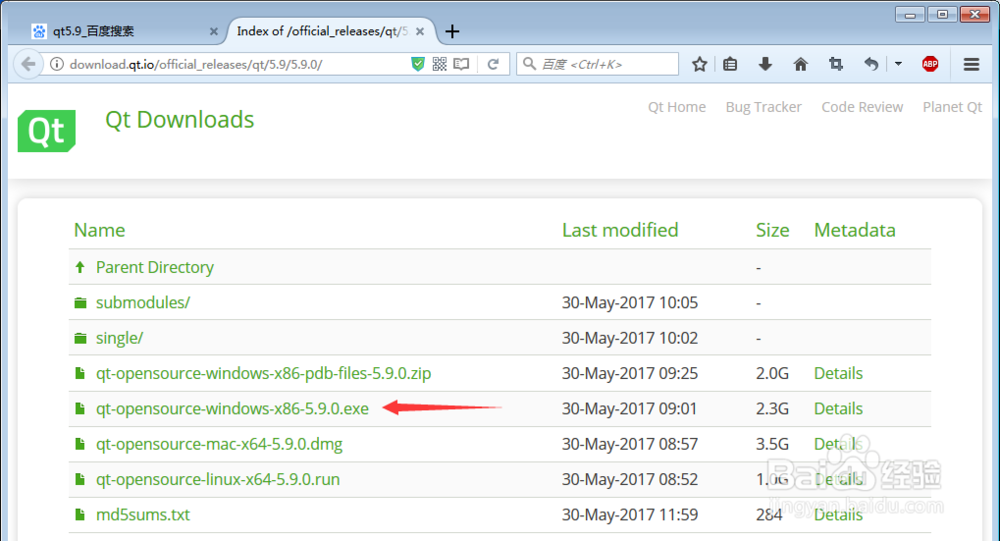Click the address bar URL field
Image resolution: width=1000 pixels, height=541 pixels.
[236, 64]
